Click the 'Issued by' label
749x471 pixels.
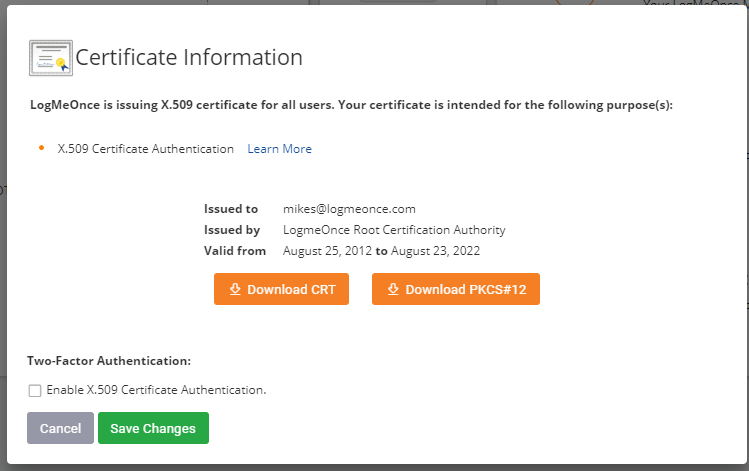[232, 230]
